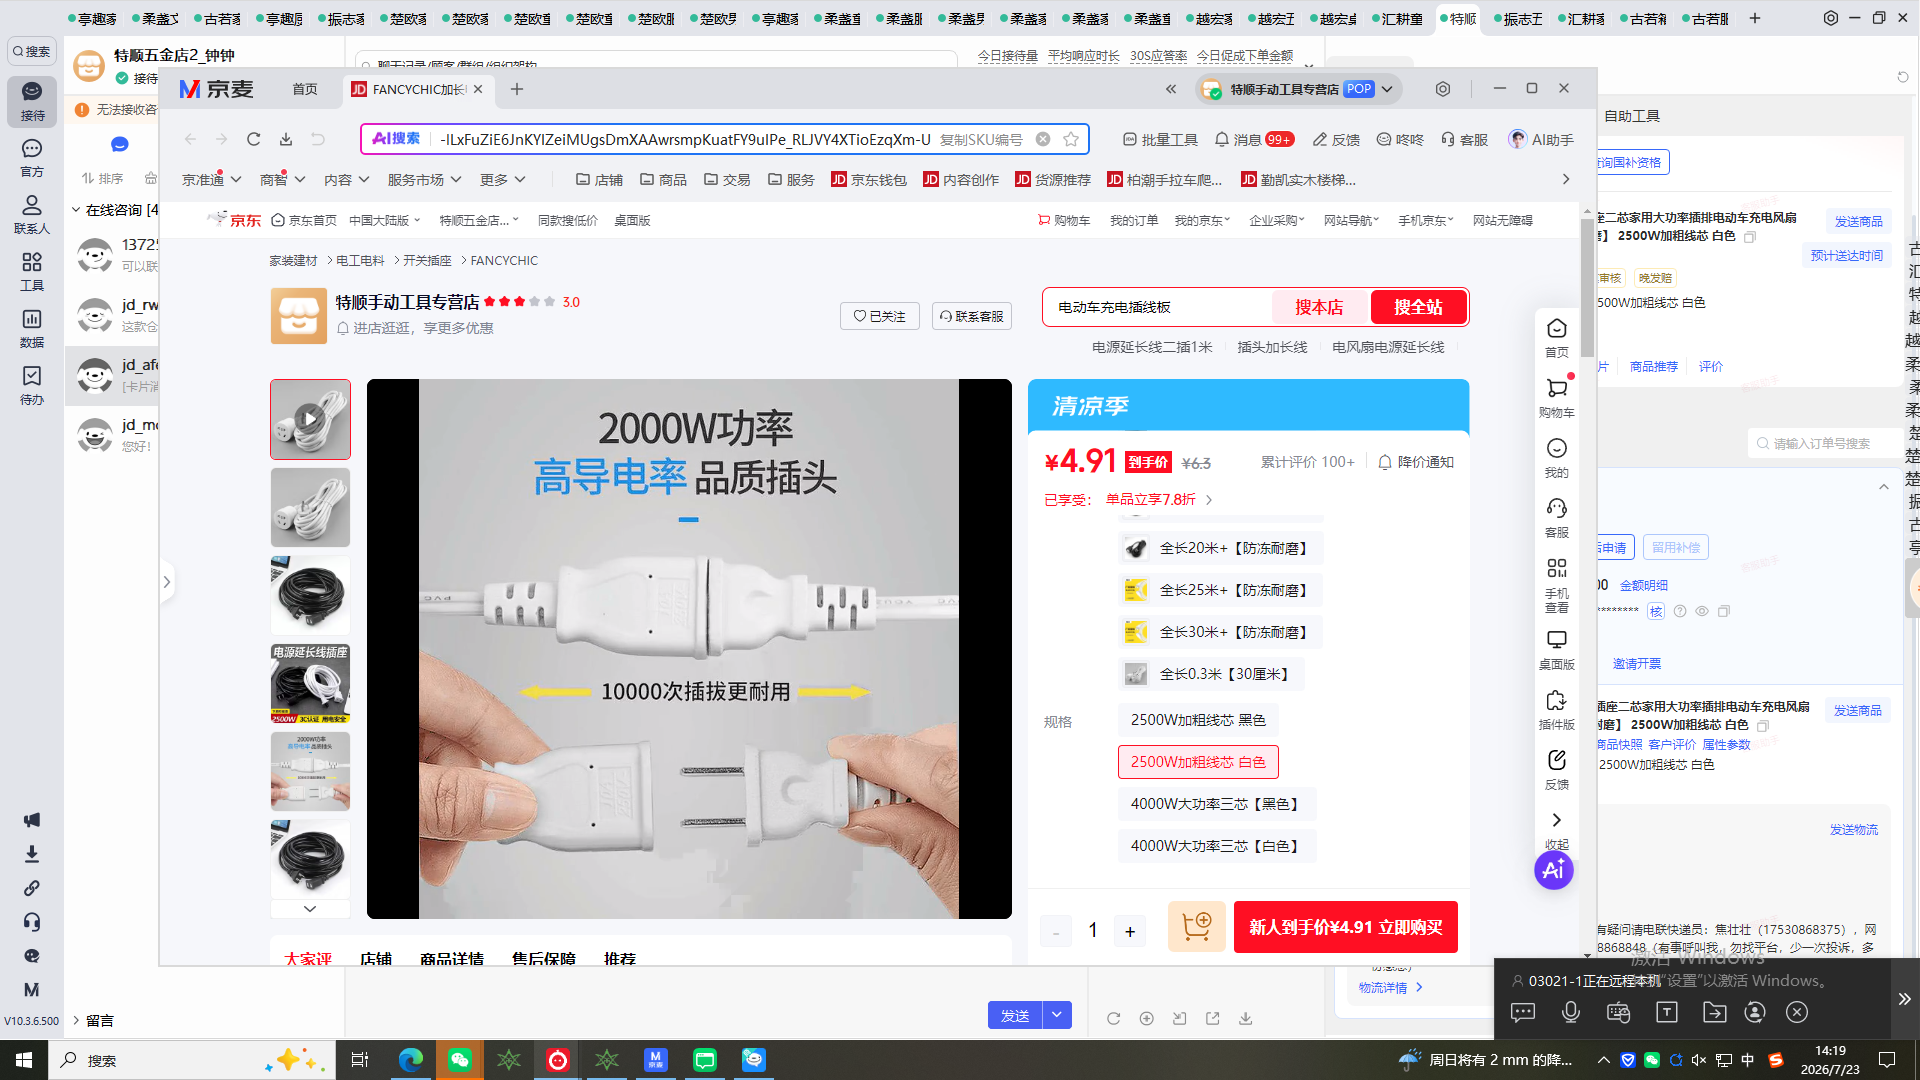Choose length 全长20米+【防冻耐磨】

(x=1220, y=548)
